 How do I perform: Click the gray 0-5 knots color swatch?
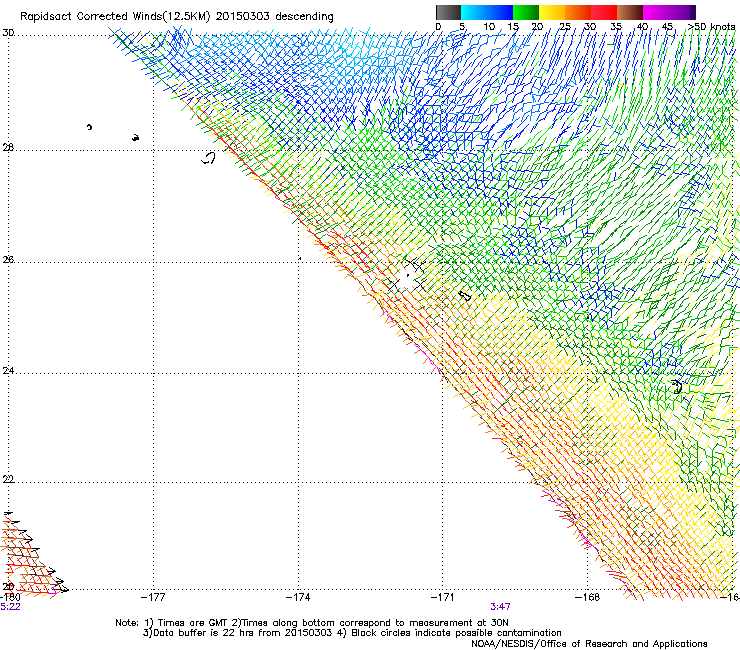click(448, 12)
